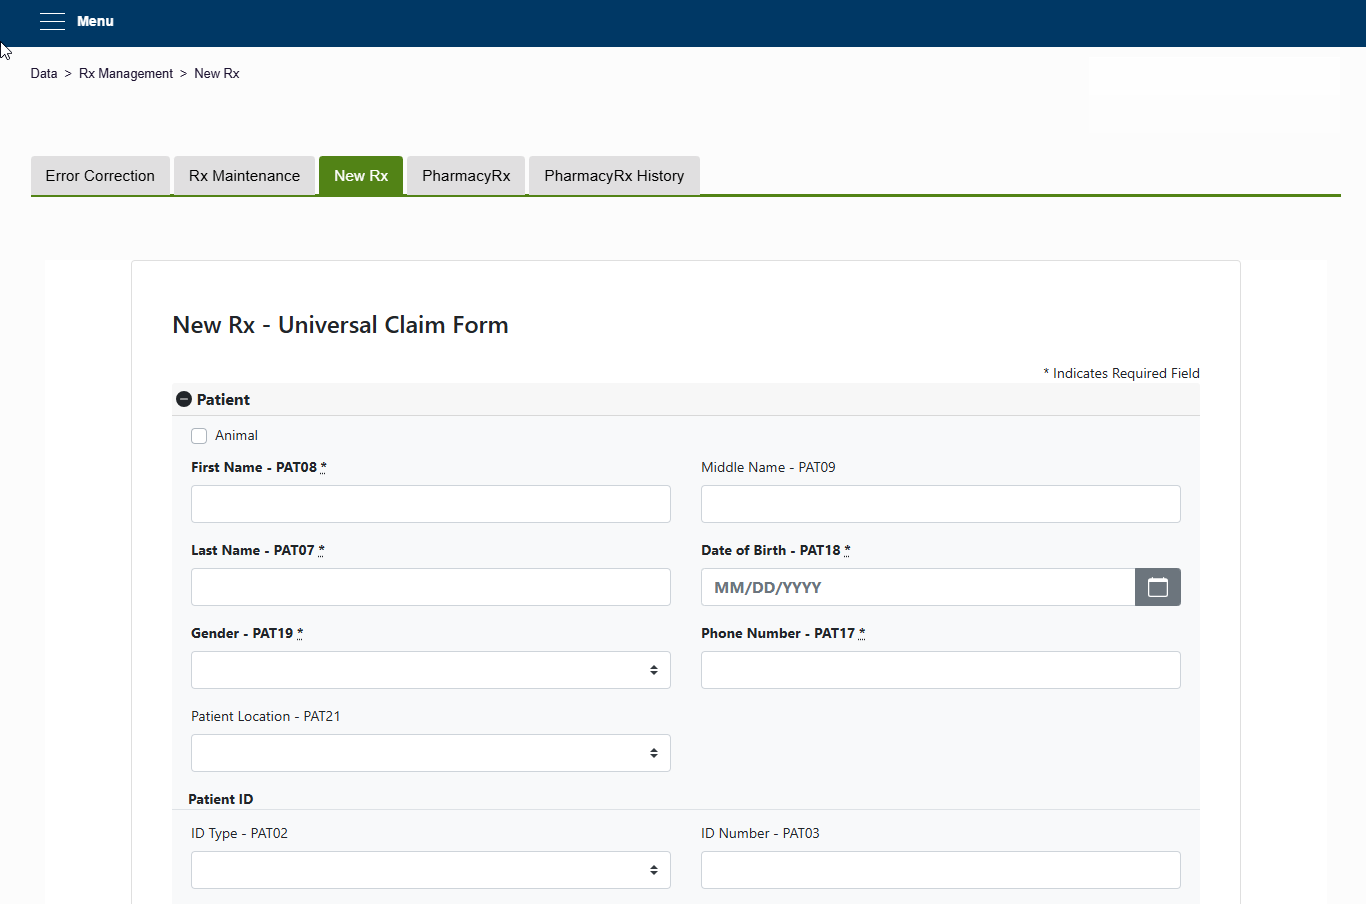
Task: Click the Date of Birth MM/DD/YYYY field
Action: pyautogui.click(x=918, y=587)
